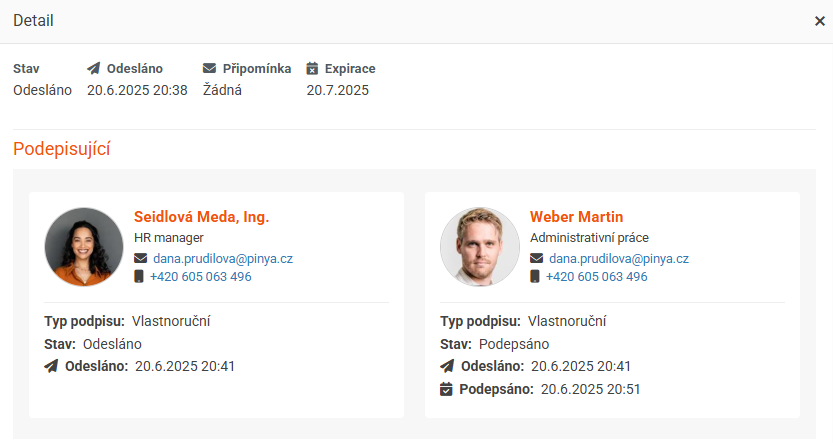Screen dimensions: 833x443
Task: Click phone icon in Seidlová Meda card
Action: (139, 276)
